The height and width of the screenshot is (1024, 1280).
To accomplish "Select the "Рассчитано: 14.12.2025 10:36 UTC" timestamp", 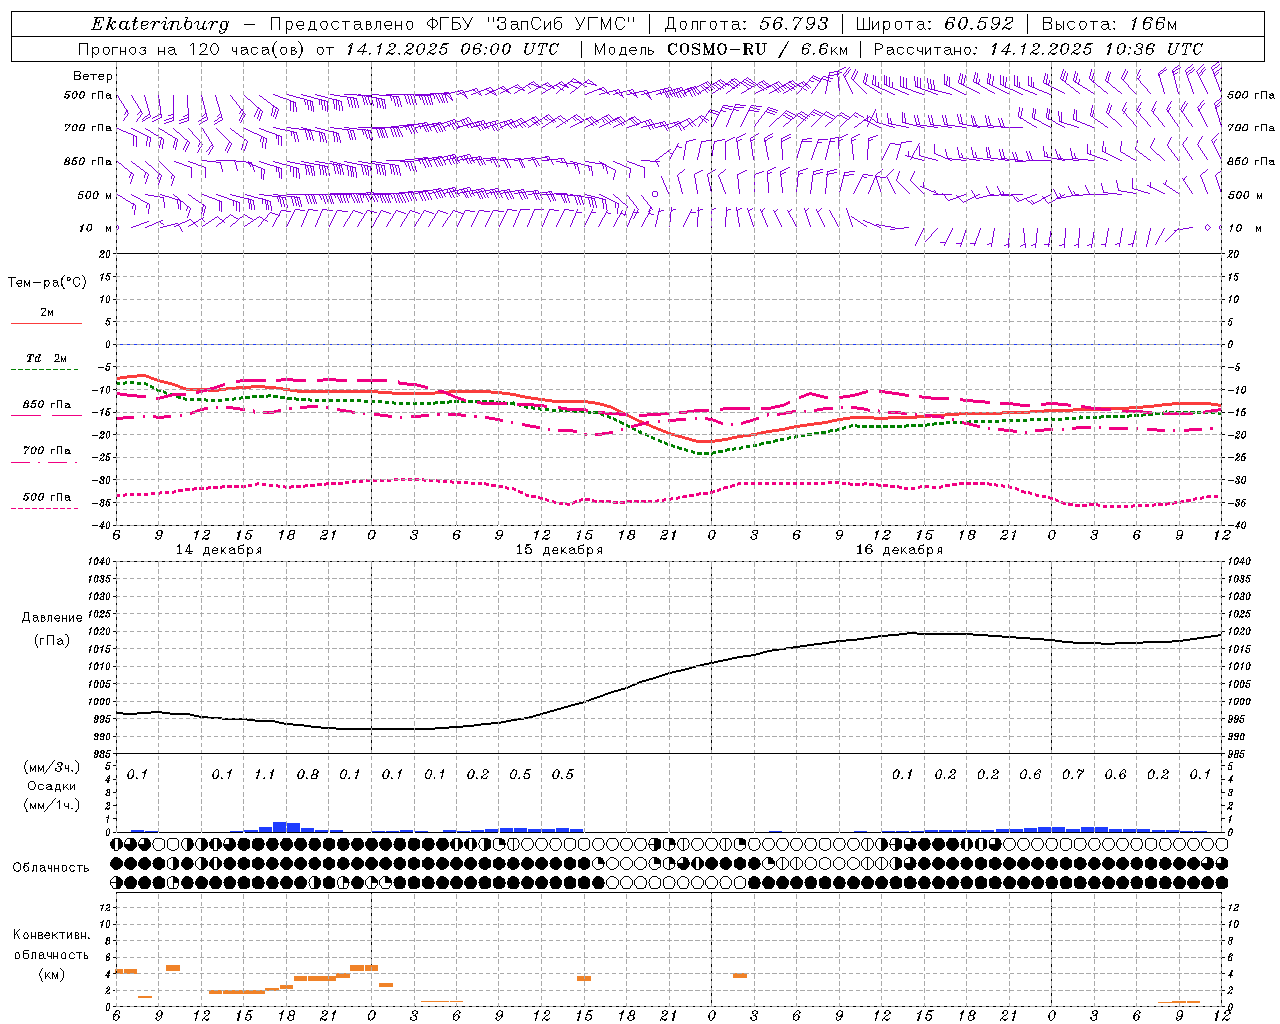I will coord(1038,49).
